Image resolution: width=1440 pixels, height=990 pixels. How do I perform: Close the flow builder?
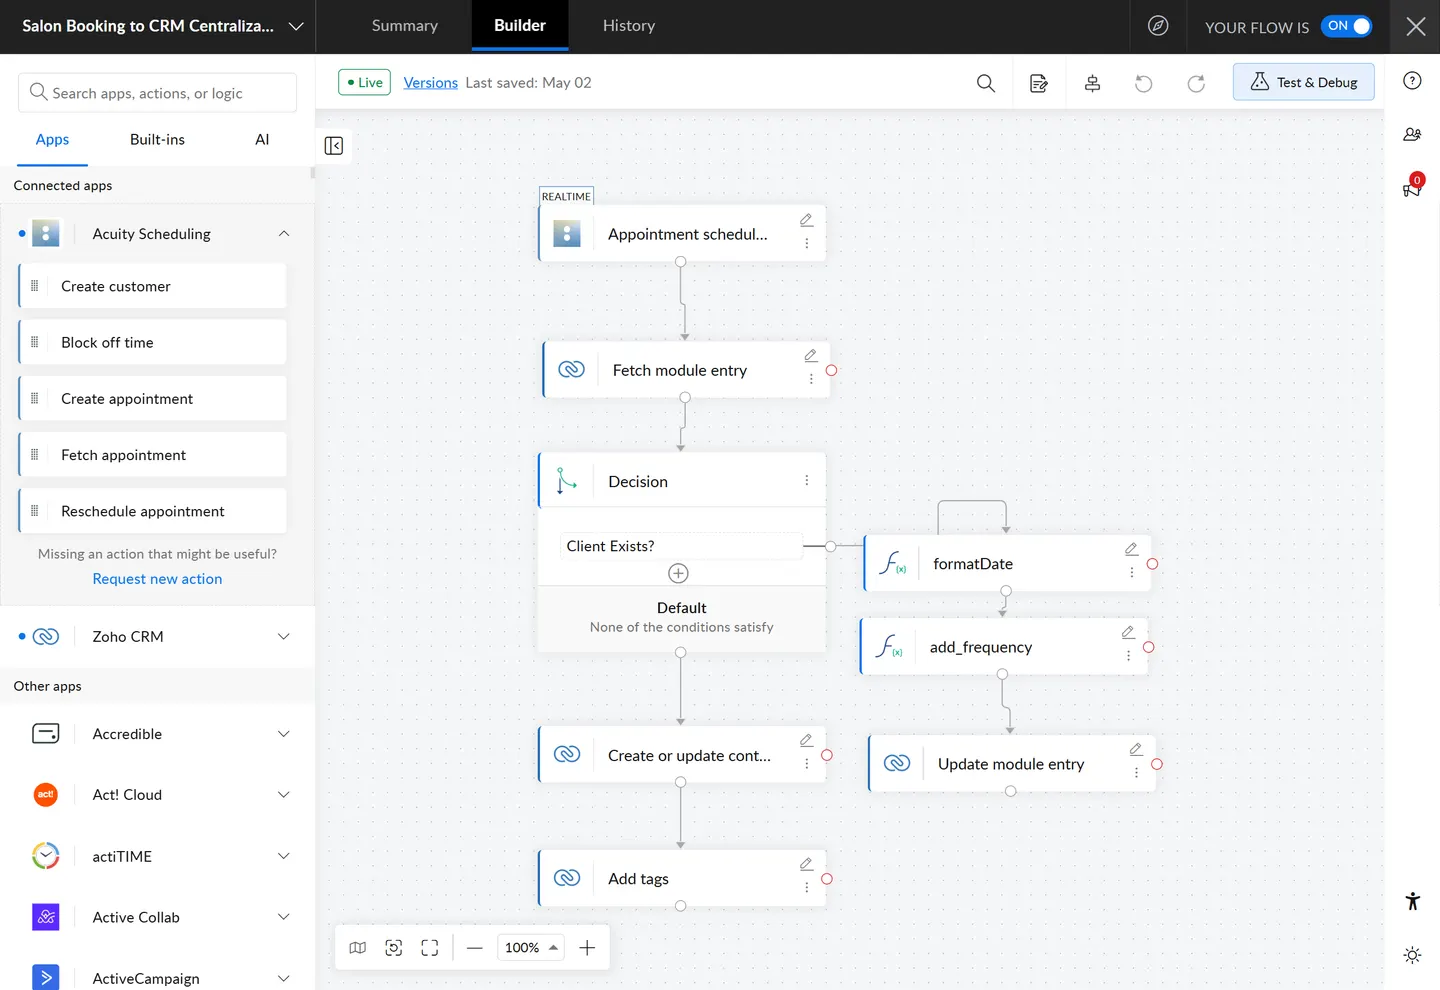1416,26
